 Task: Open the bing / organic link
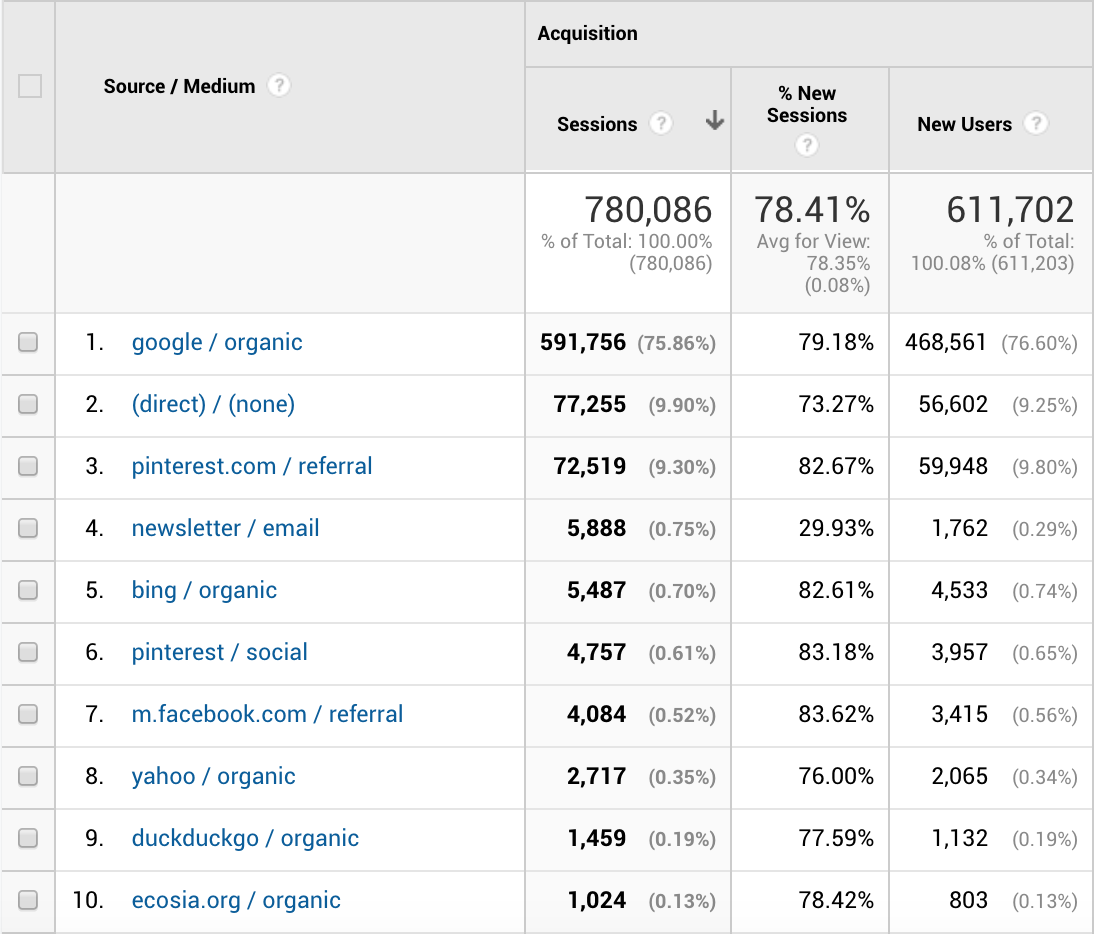pos(204,591)
